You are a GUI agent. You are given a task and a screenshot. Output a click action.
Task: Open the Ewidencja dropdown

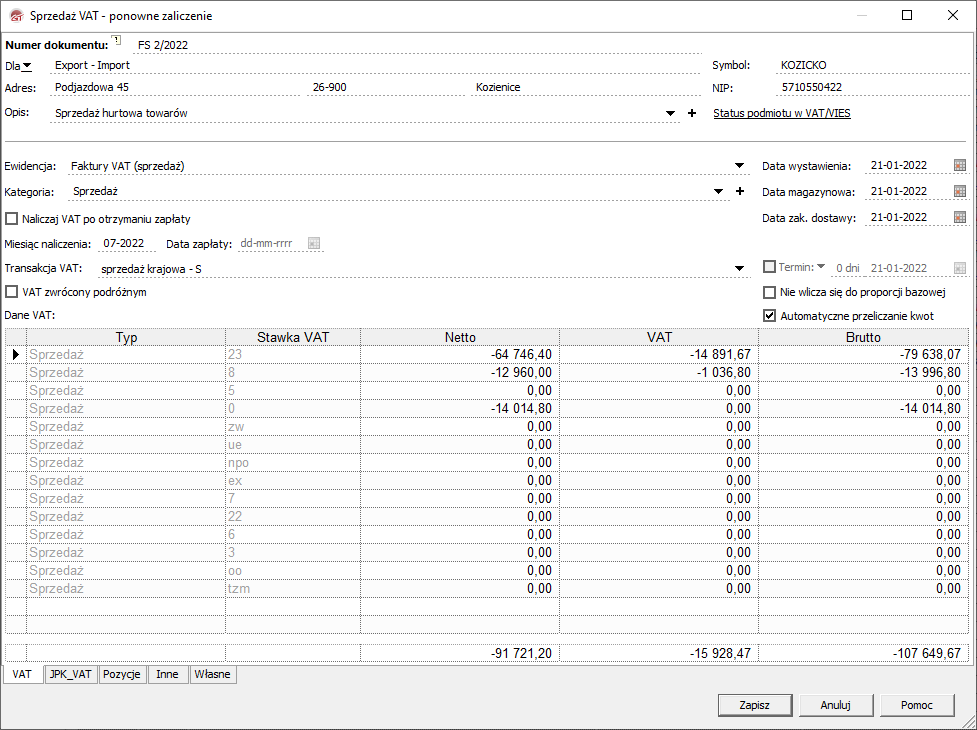740,166
